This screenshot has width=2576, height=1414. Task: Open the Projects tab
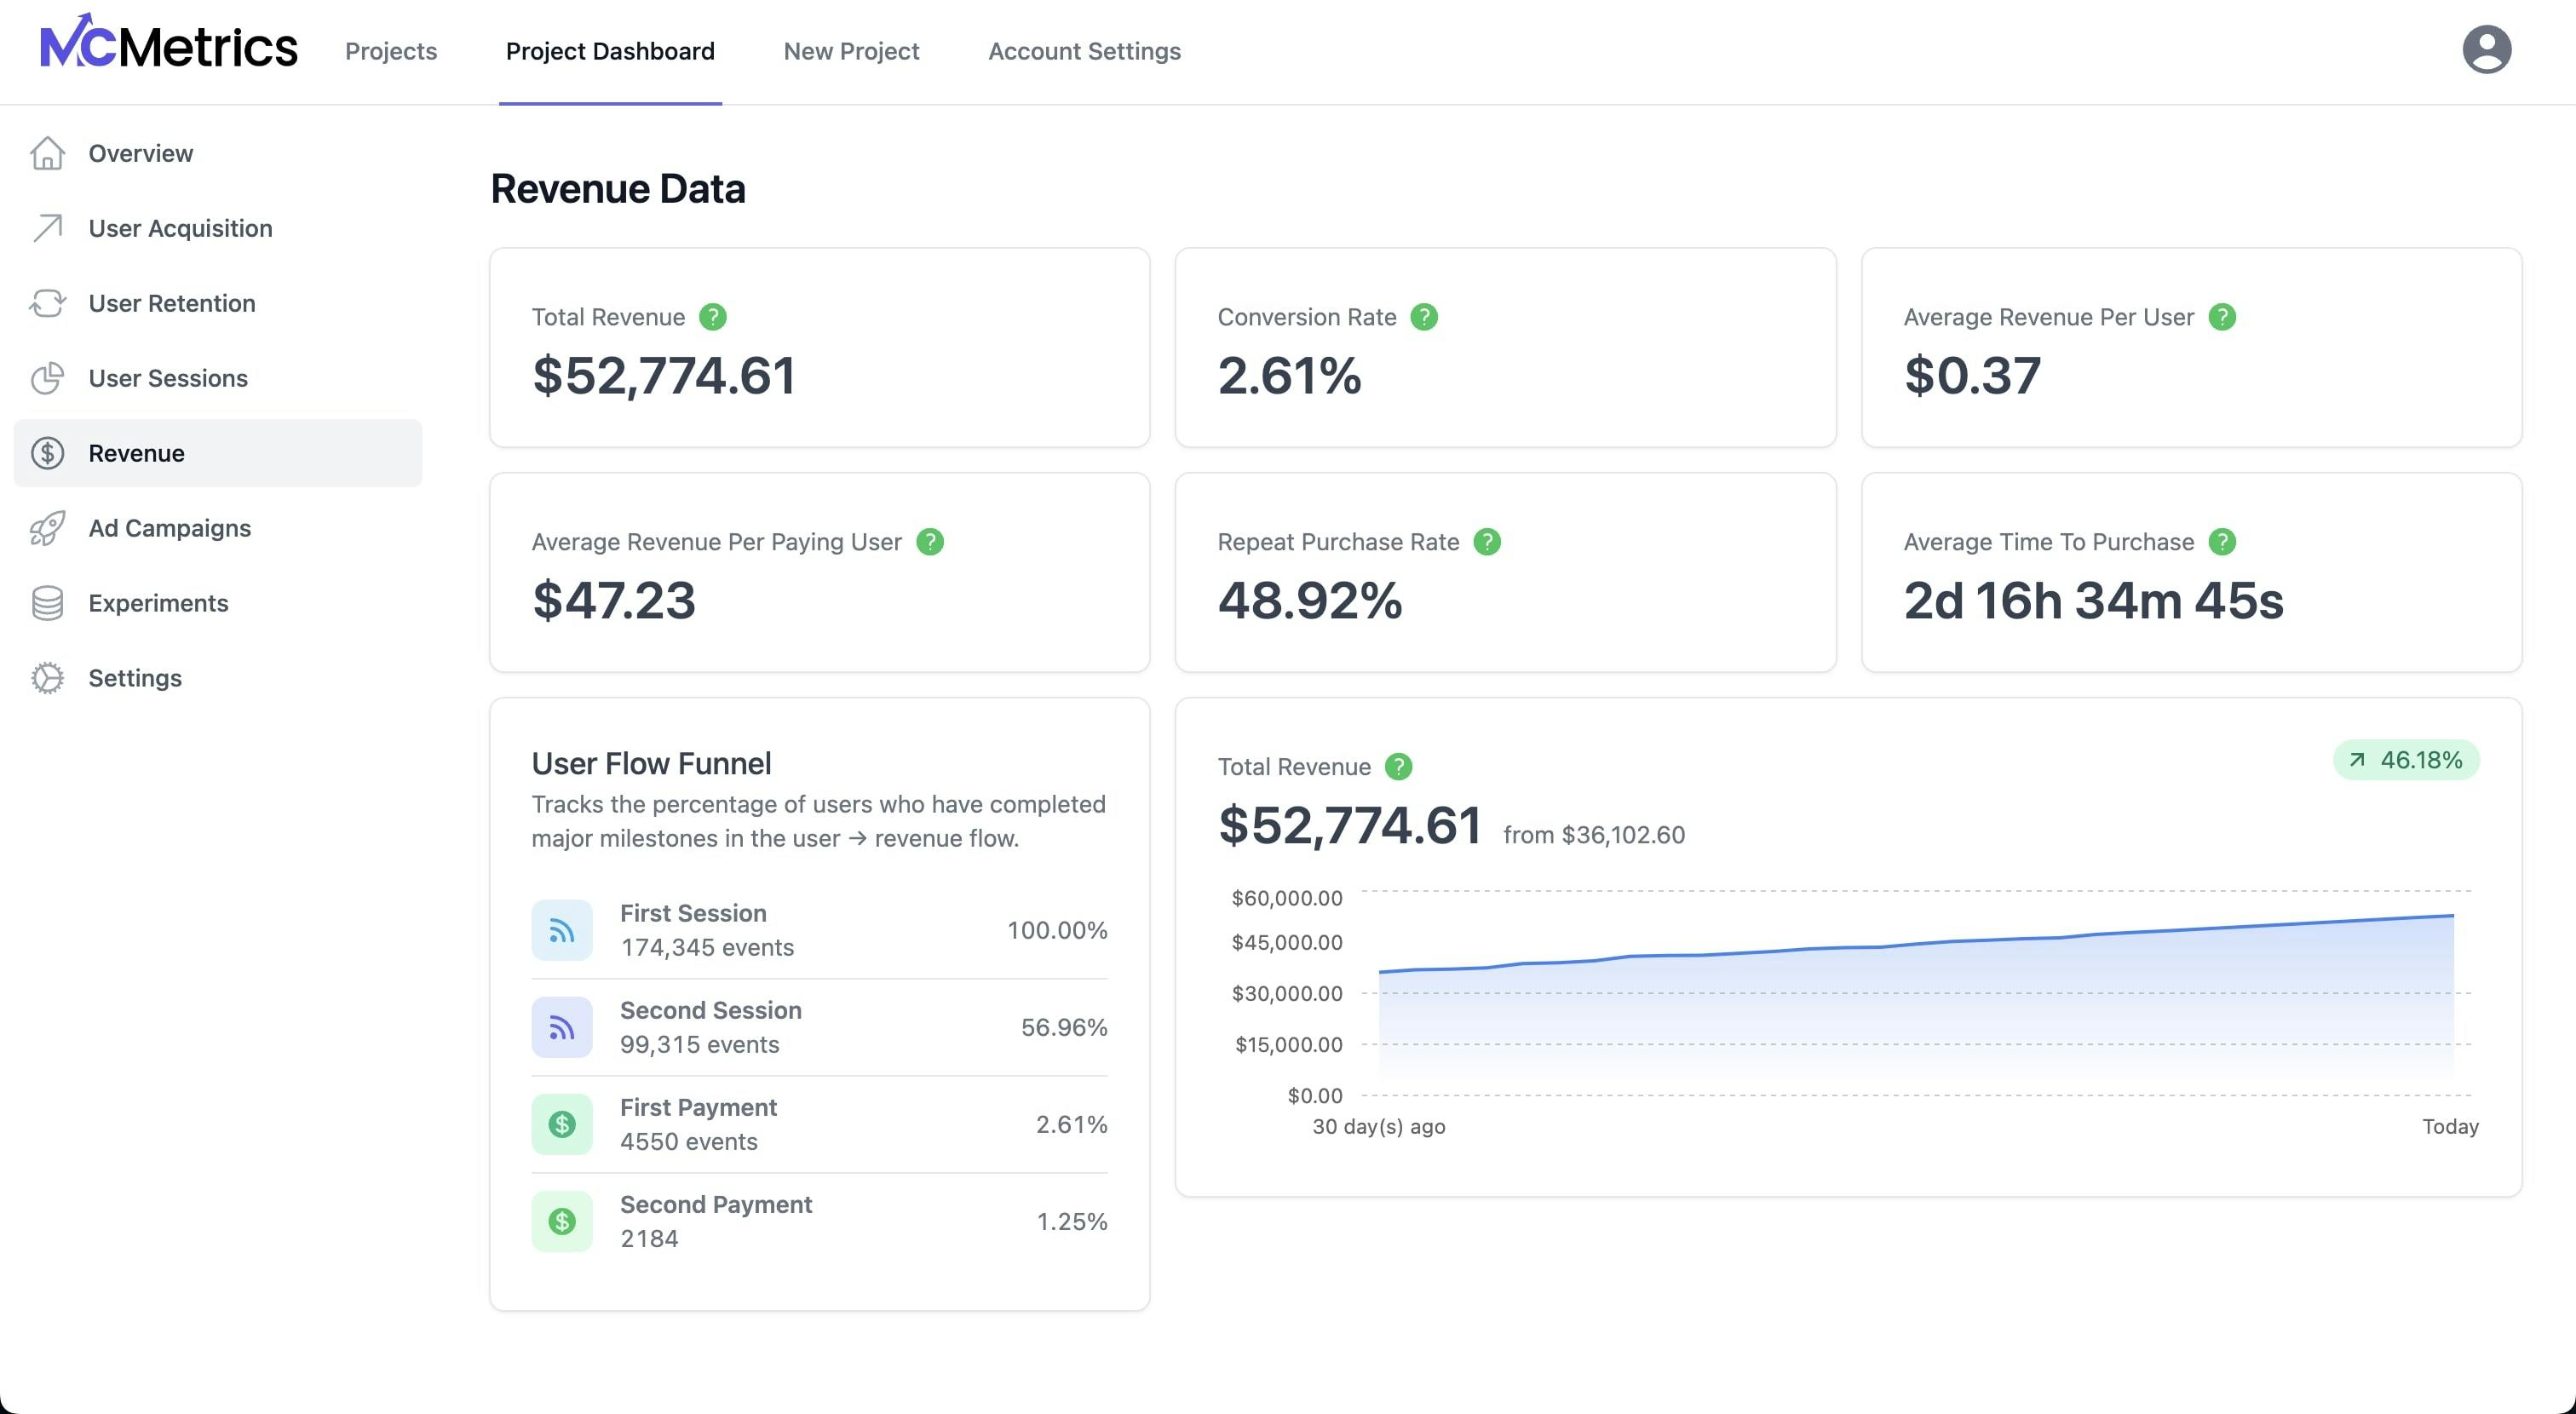[391, 51]
